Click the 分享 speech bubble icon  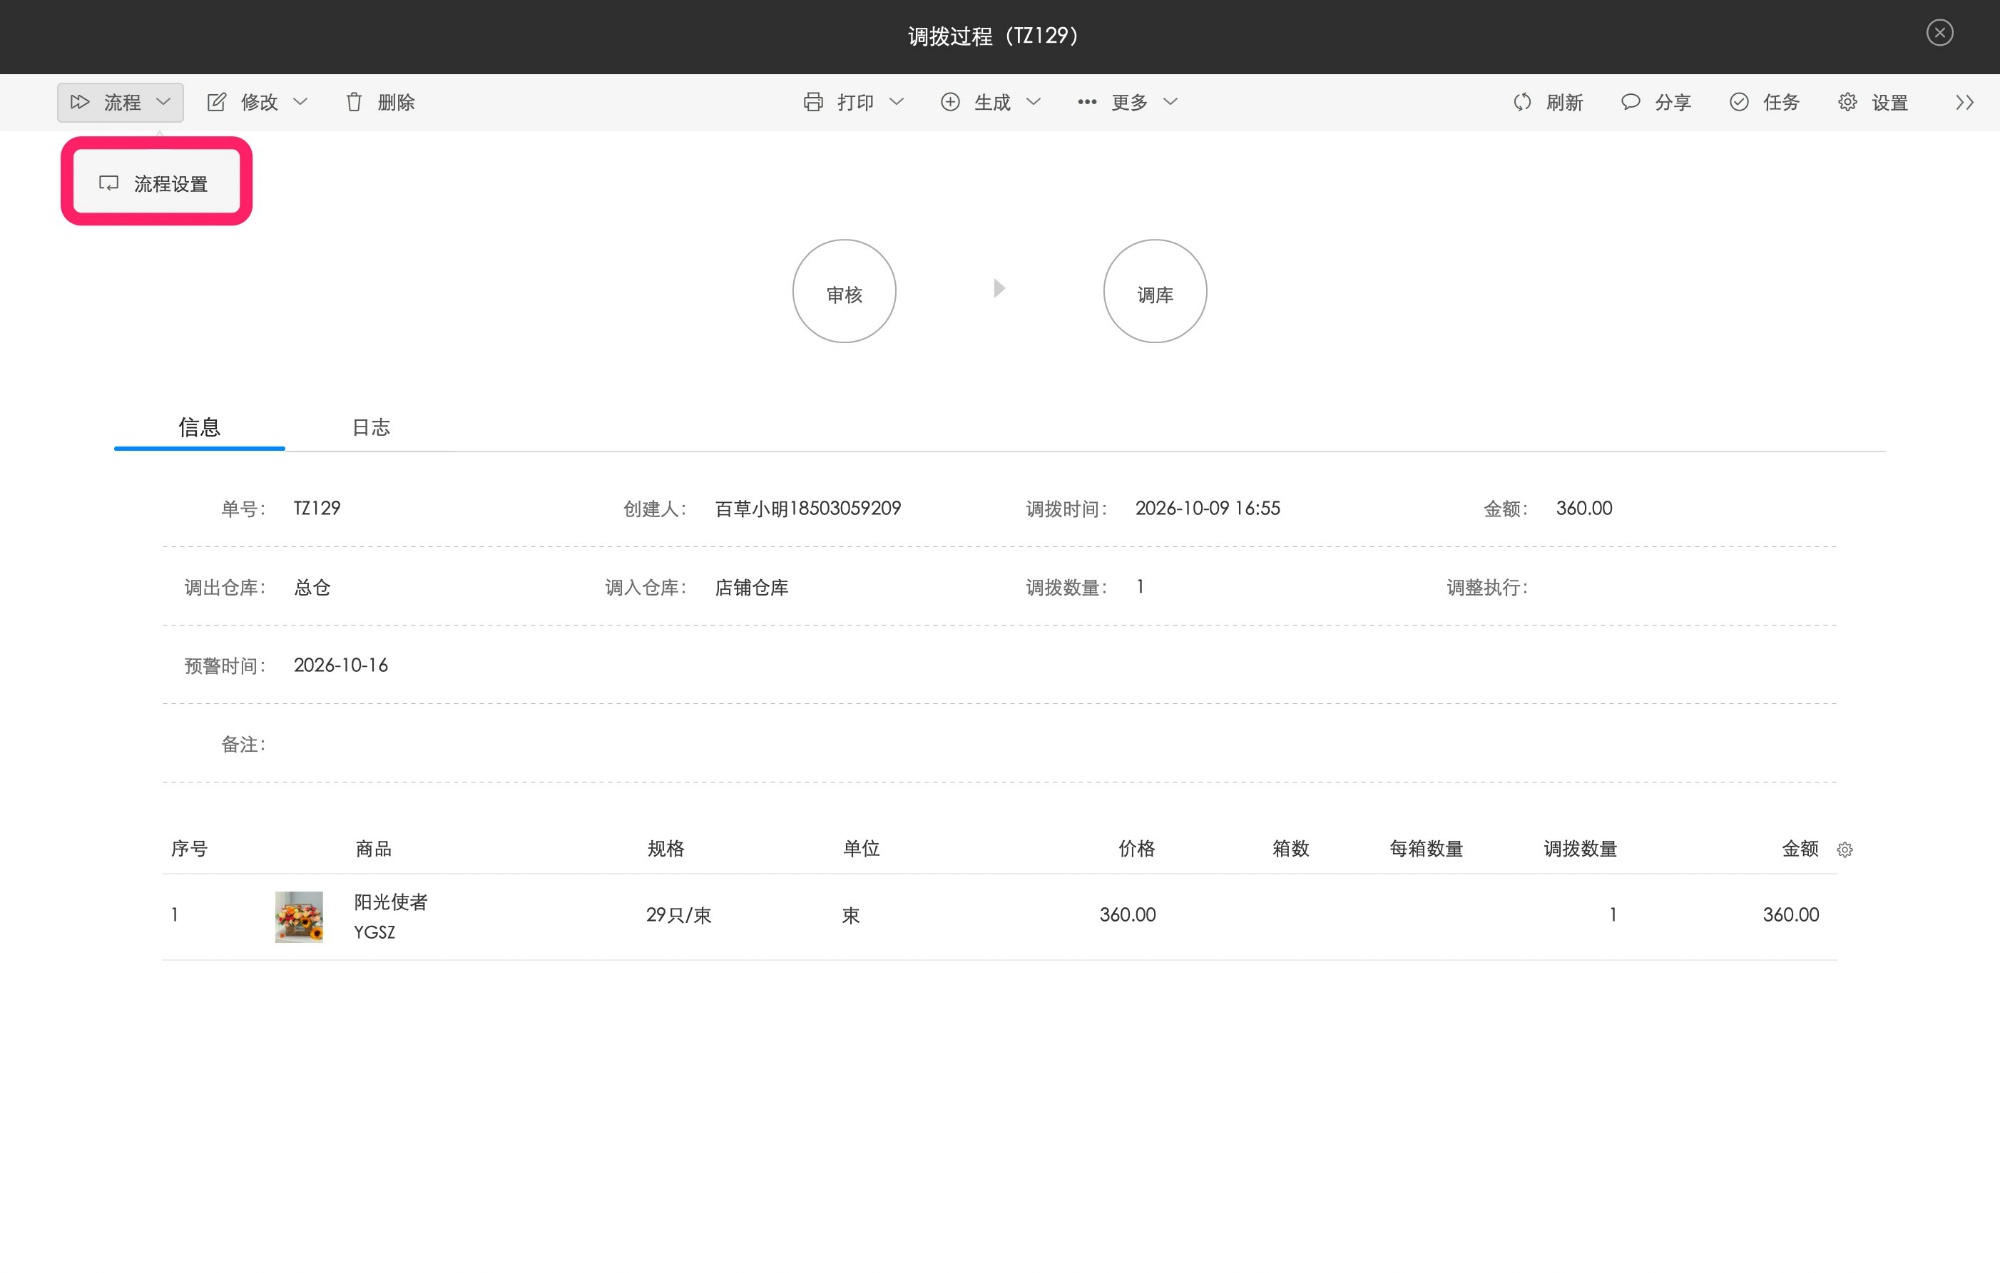tap(1630, 102)
